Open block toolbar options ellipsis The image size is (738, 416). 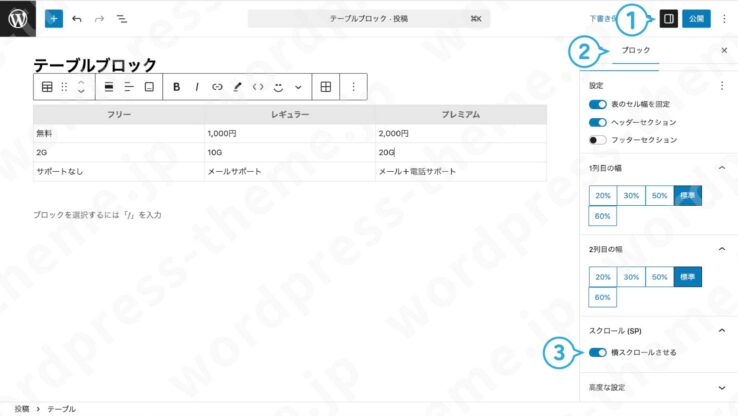pyautogui.click(x=353, y=87)
